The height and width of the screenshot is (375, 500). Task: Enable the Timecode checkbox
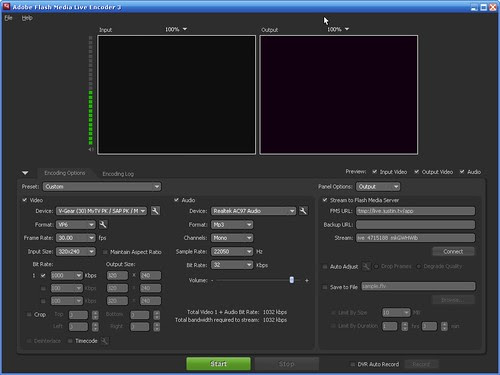70,341
